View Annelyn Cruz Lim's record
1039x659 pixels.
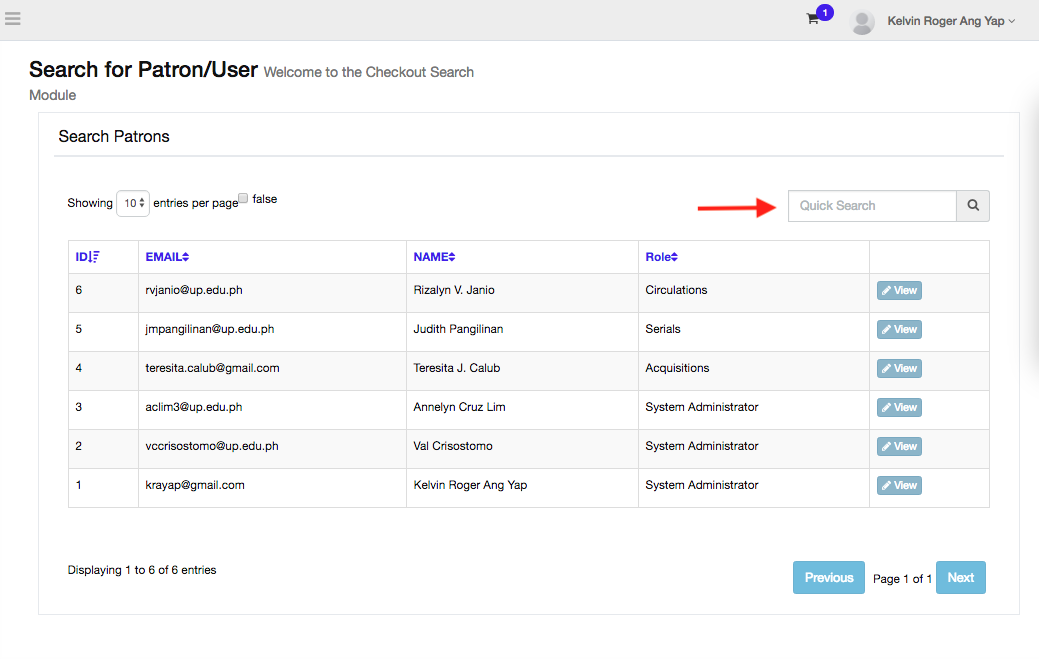[x=899, y=407]
